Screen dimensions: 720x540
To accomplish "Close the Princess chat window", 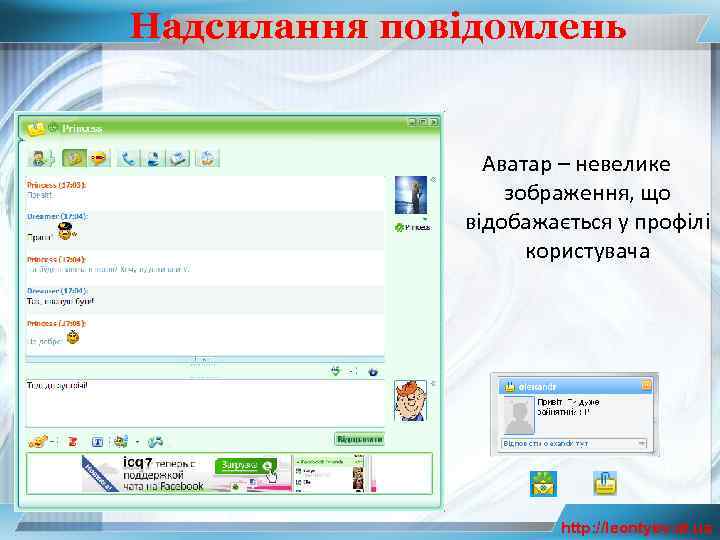I will click(x=433, y=122).
